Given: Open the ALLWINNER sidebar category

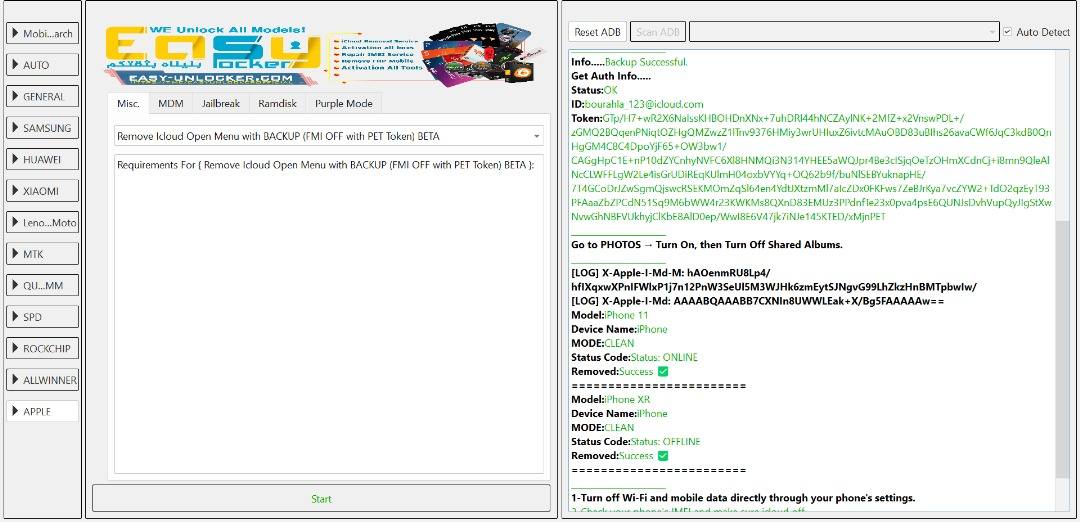Looking at the screenshot, I should pos(43,379).
